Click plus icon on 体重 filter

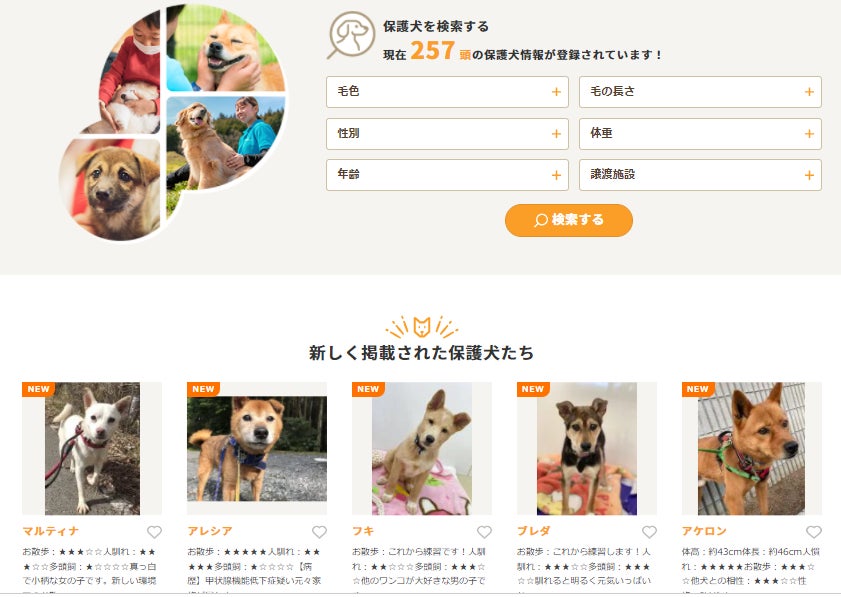click(809, 134)
